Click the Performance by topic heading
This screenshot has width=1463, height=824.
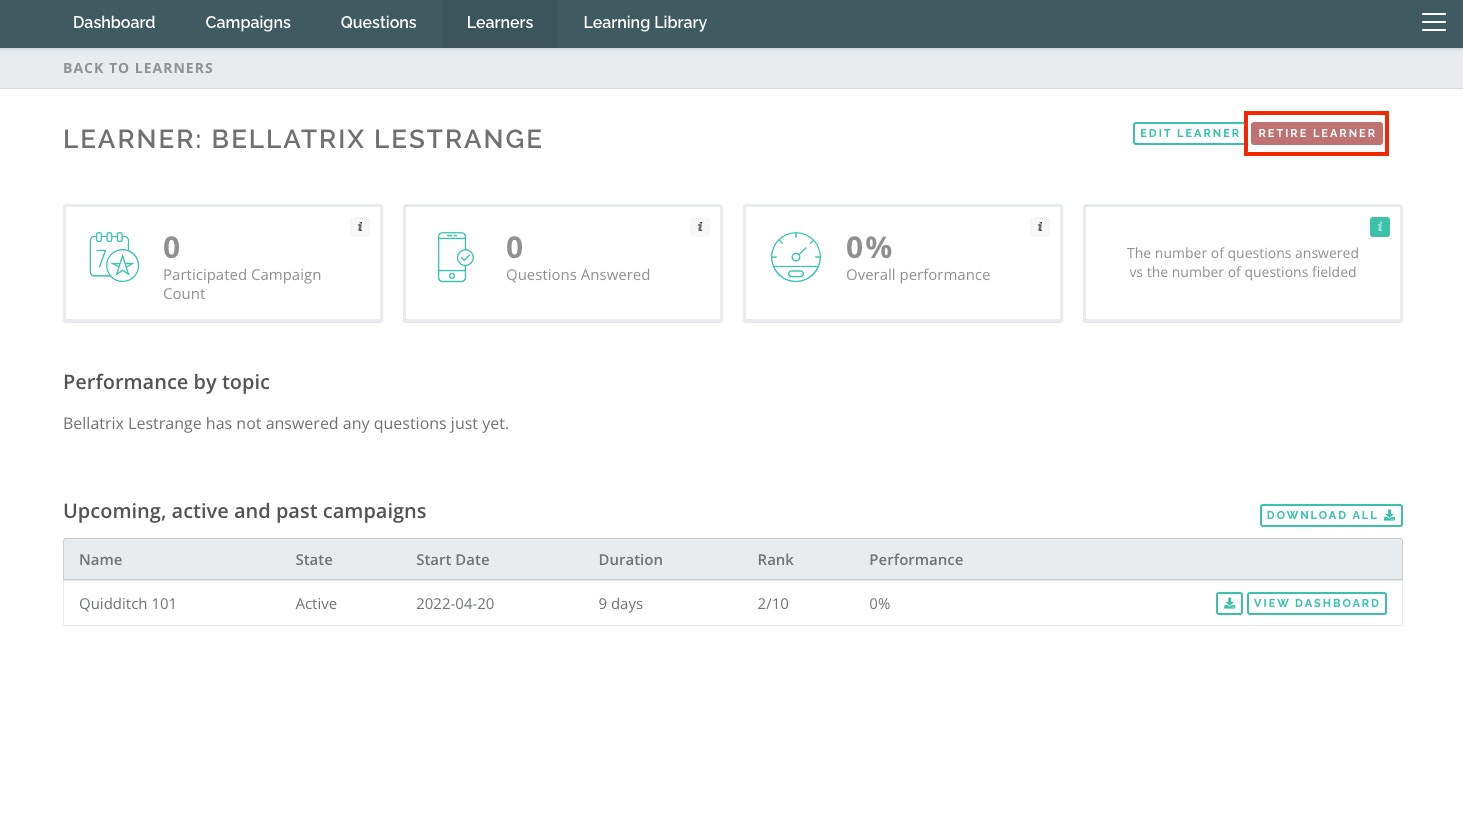(x=166, y=382)
